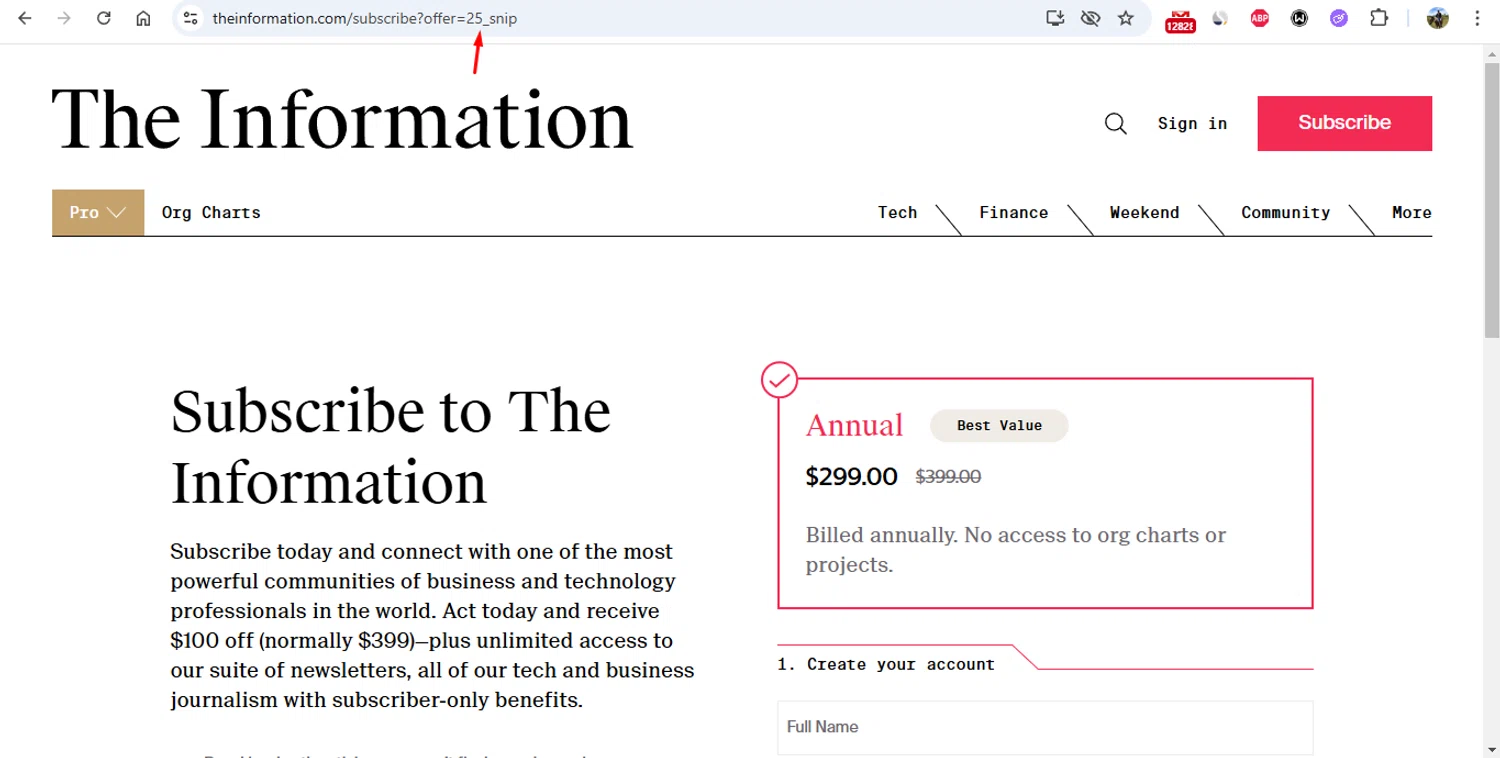
Task: Click the checkmark circle on the Annual plan
Action: point(779,380)
